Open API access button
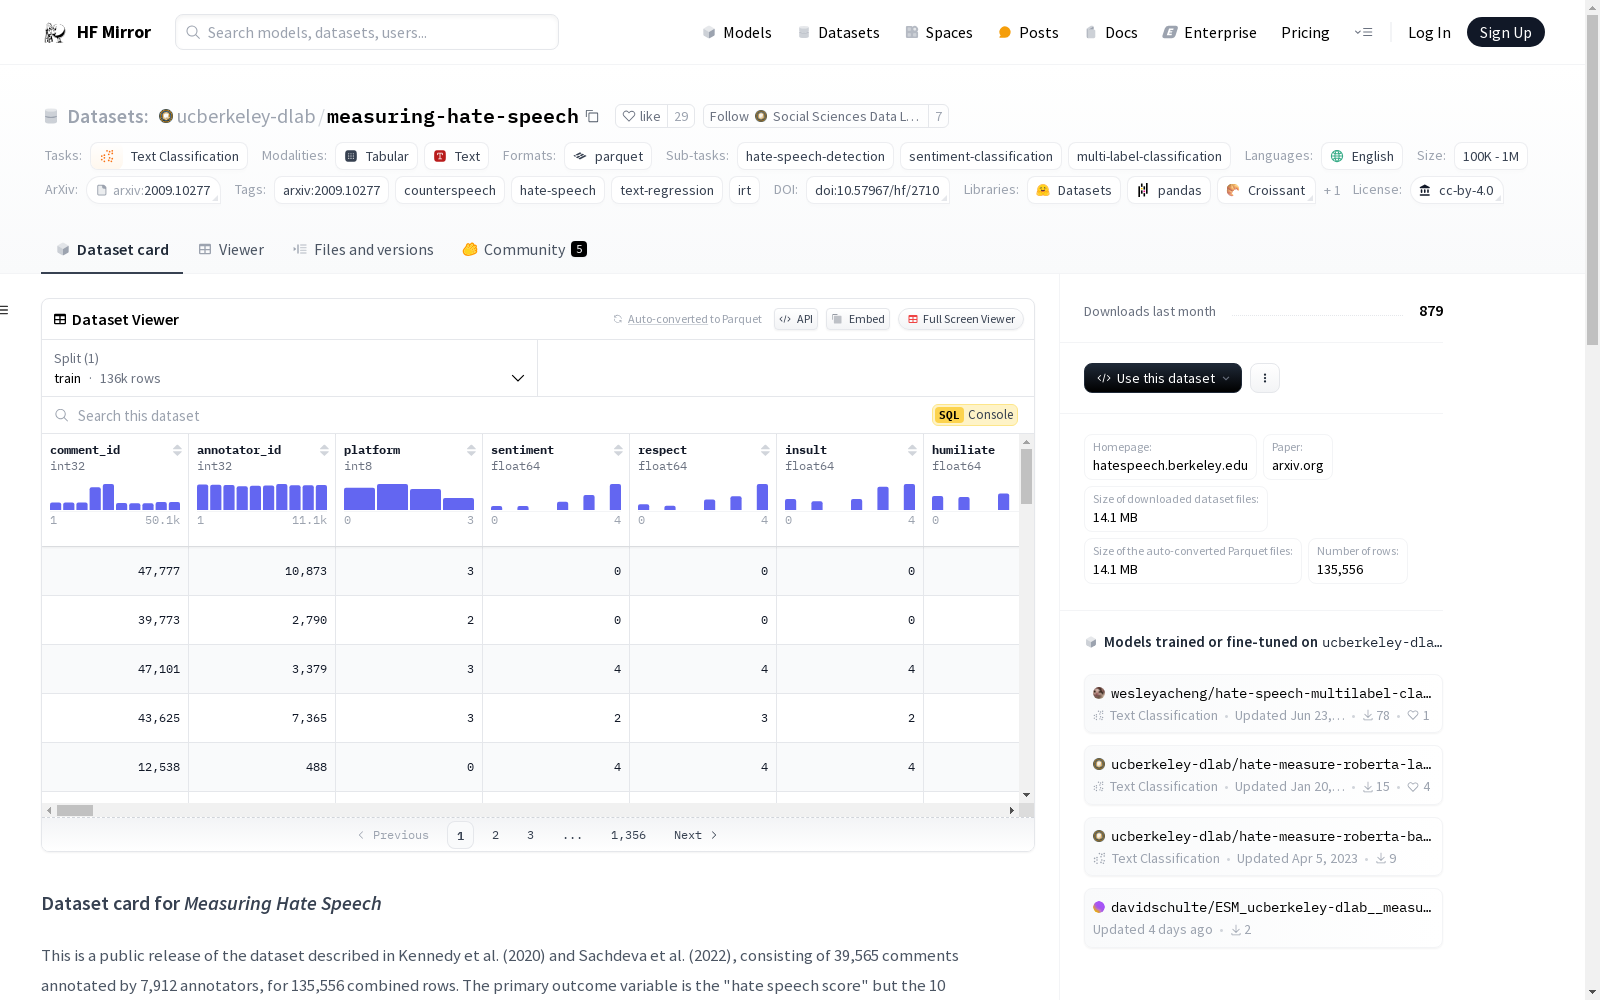 (x=796, y=319)
